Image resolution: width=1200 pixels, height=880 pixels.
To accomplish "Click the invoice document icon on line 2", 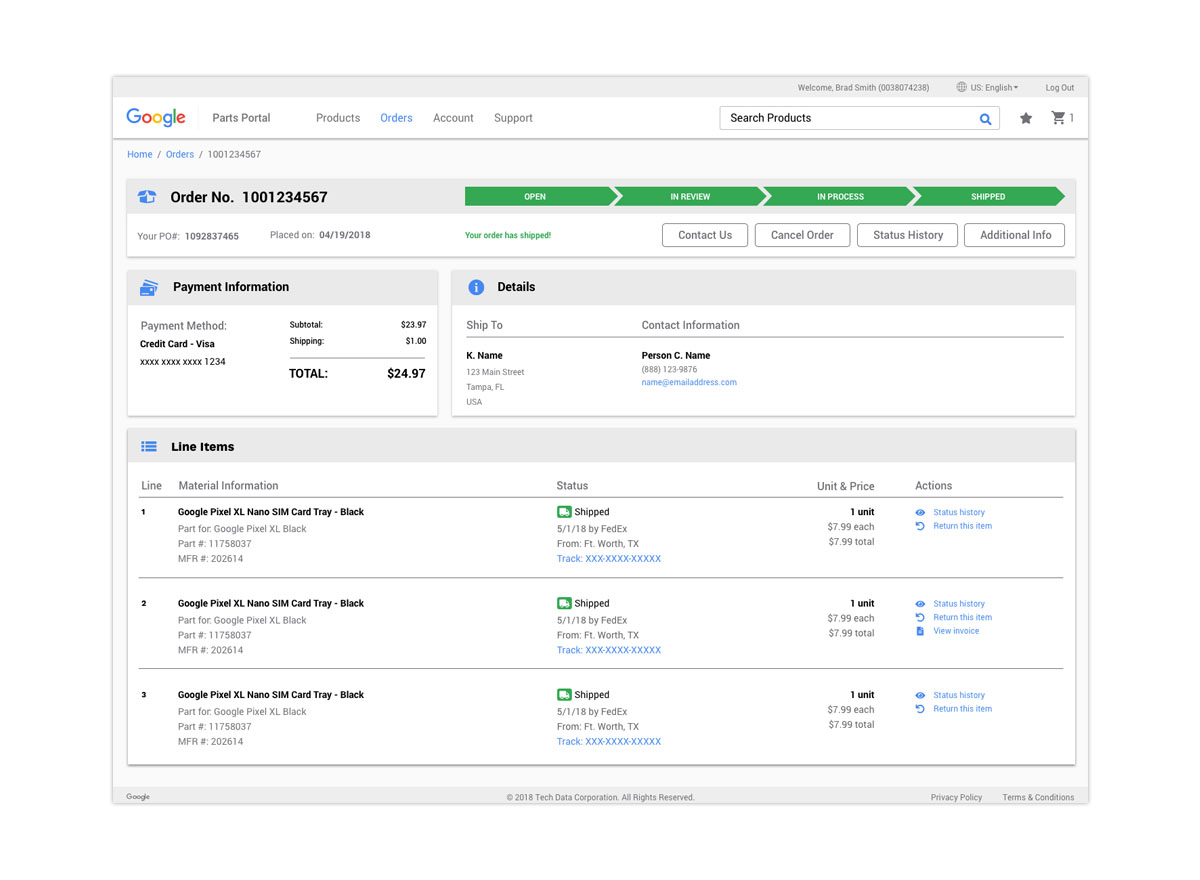I will click(920, 631).
